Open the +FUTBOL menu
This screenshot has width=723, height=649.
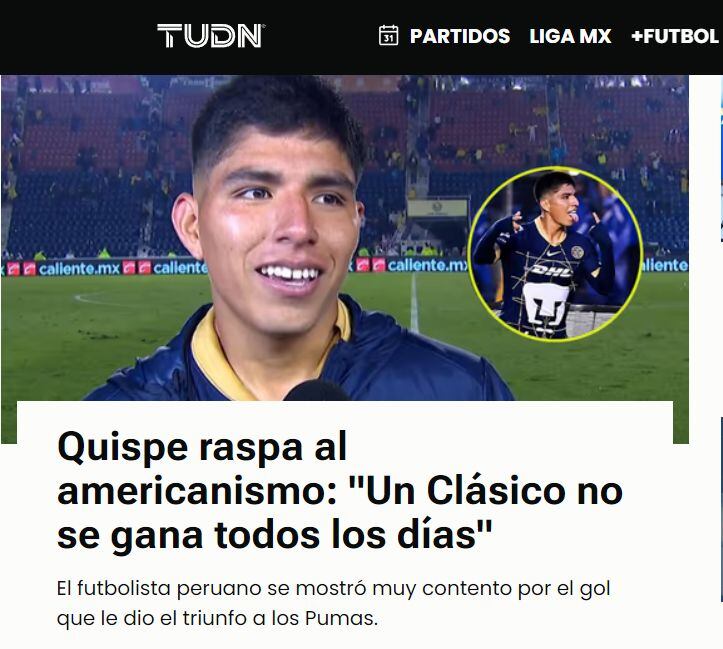(675, 36)
